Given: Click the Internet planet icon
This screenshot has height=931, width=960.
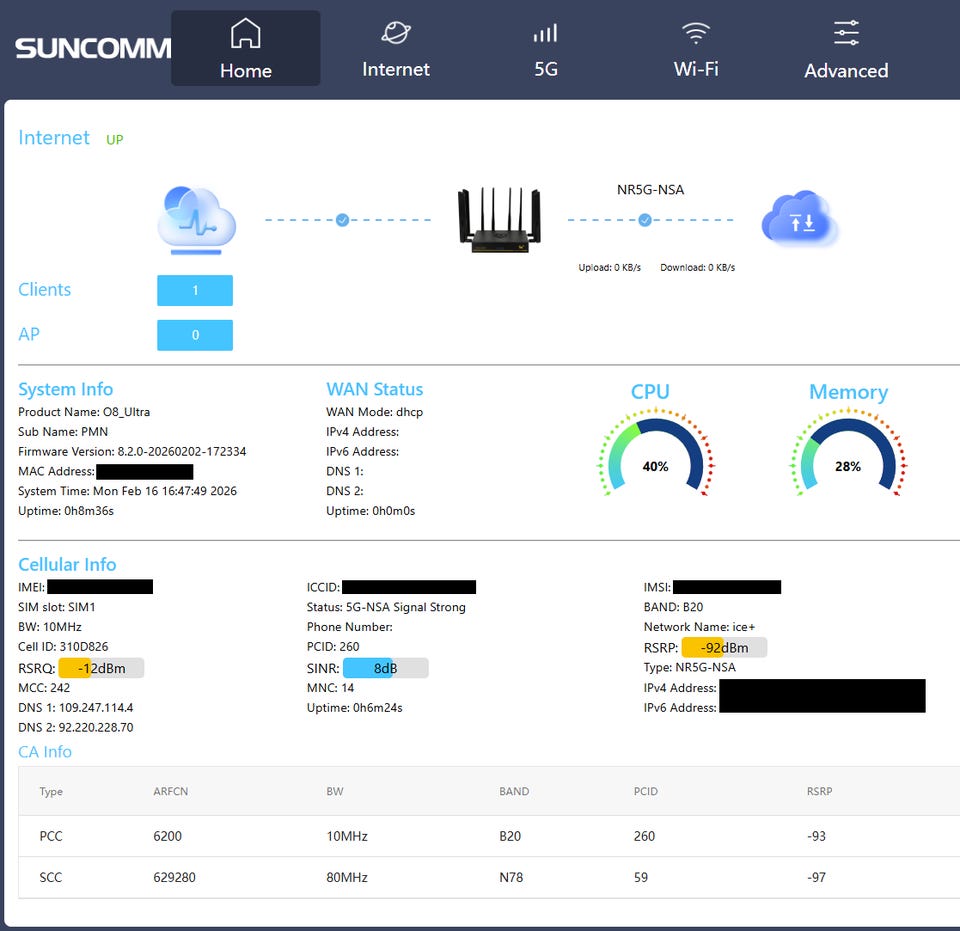Looking at the screenshot, I should (396, 33).
